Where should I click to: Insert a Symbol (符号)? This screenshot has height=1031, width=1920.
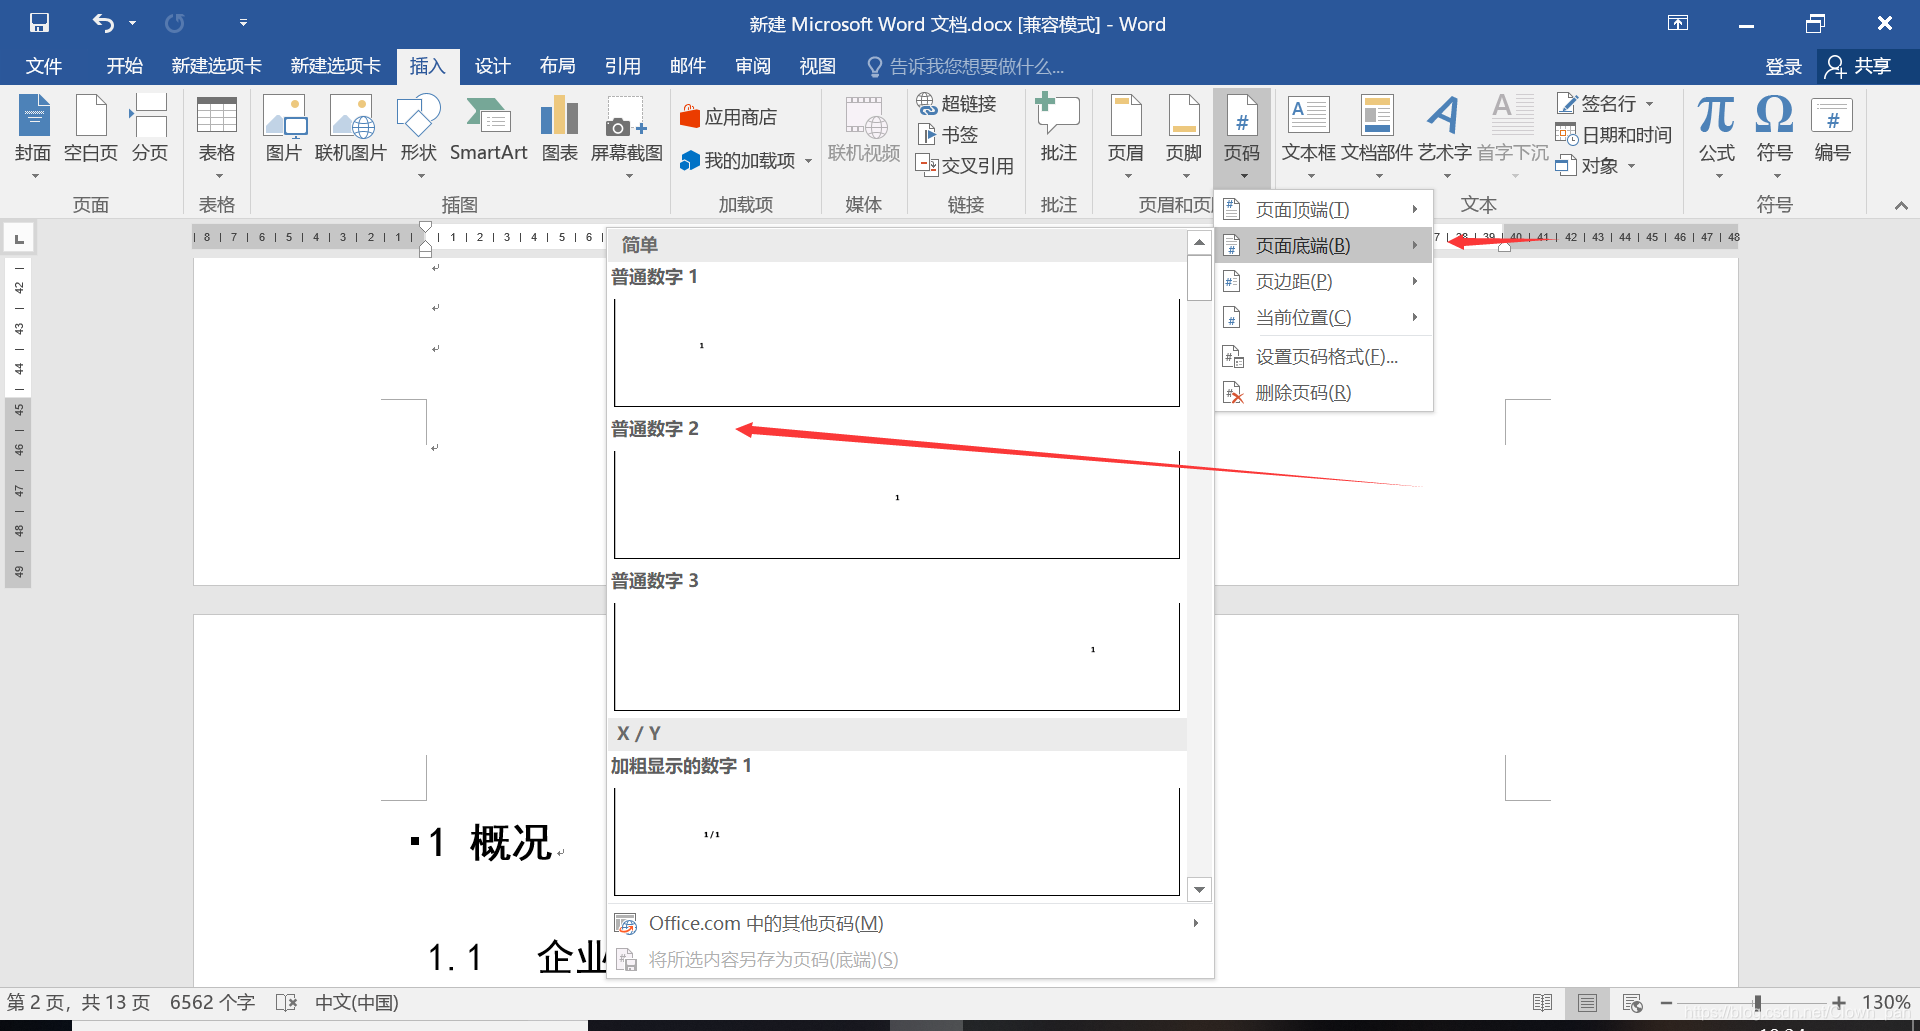click(x=1775, y=137)
